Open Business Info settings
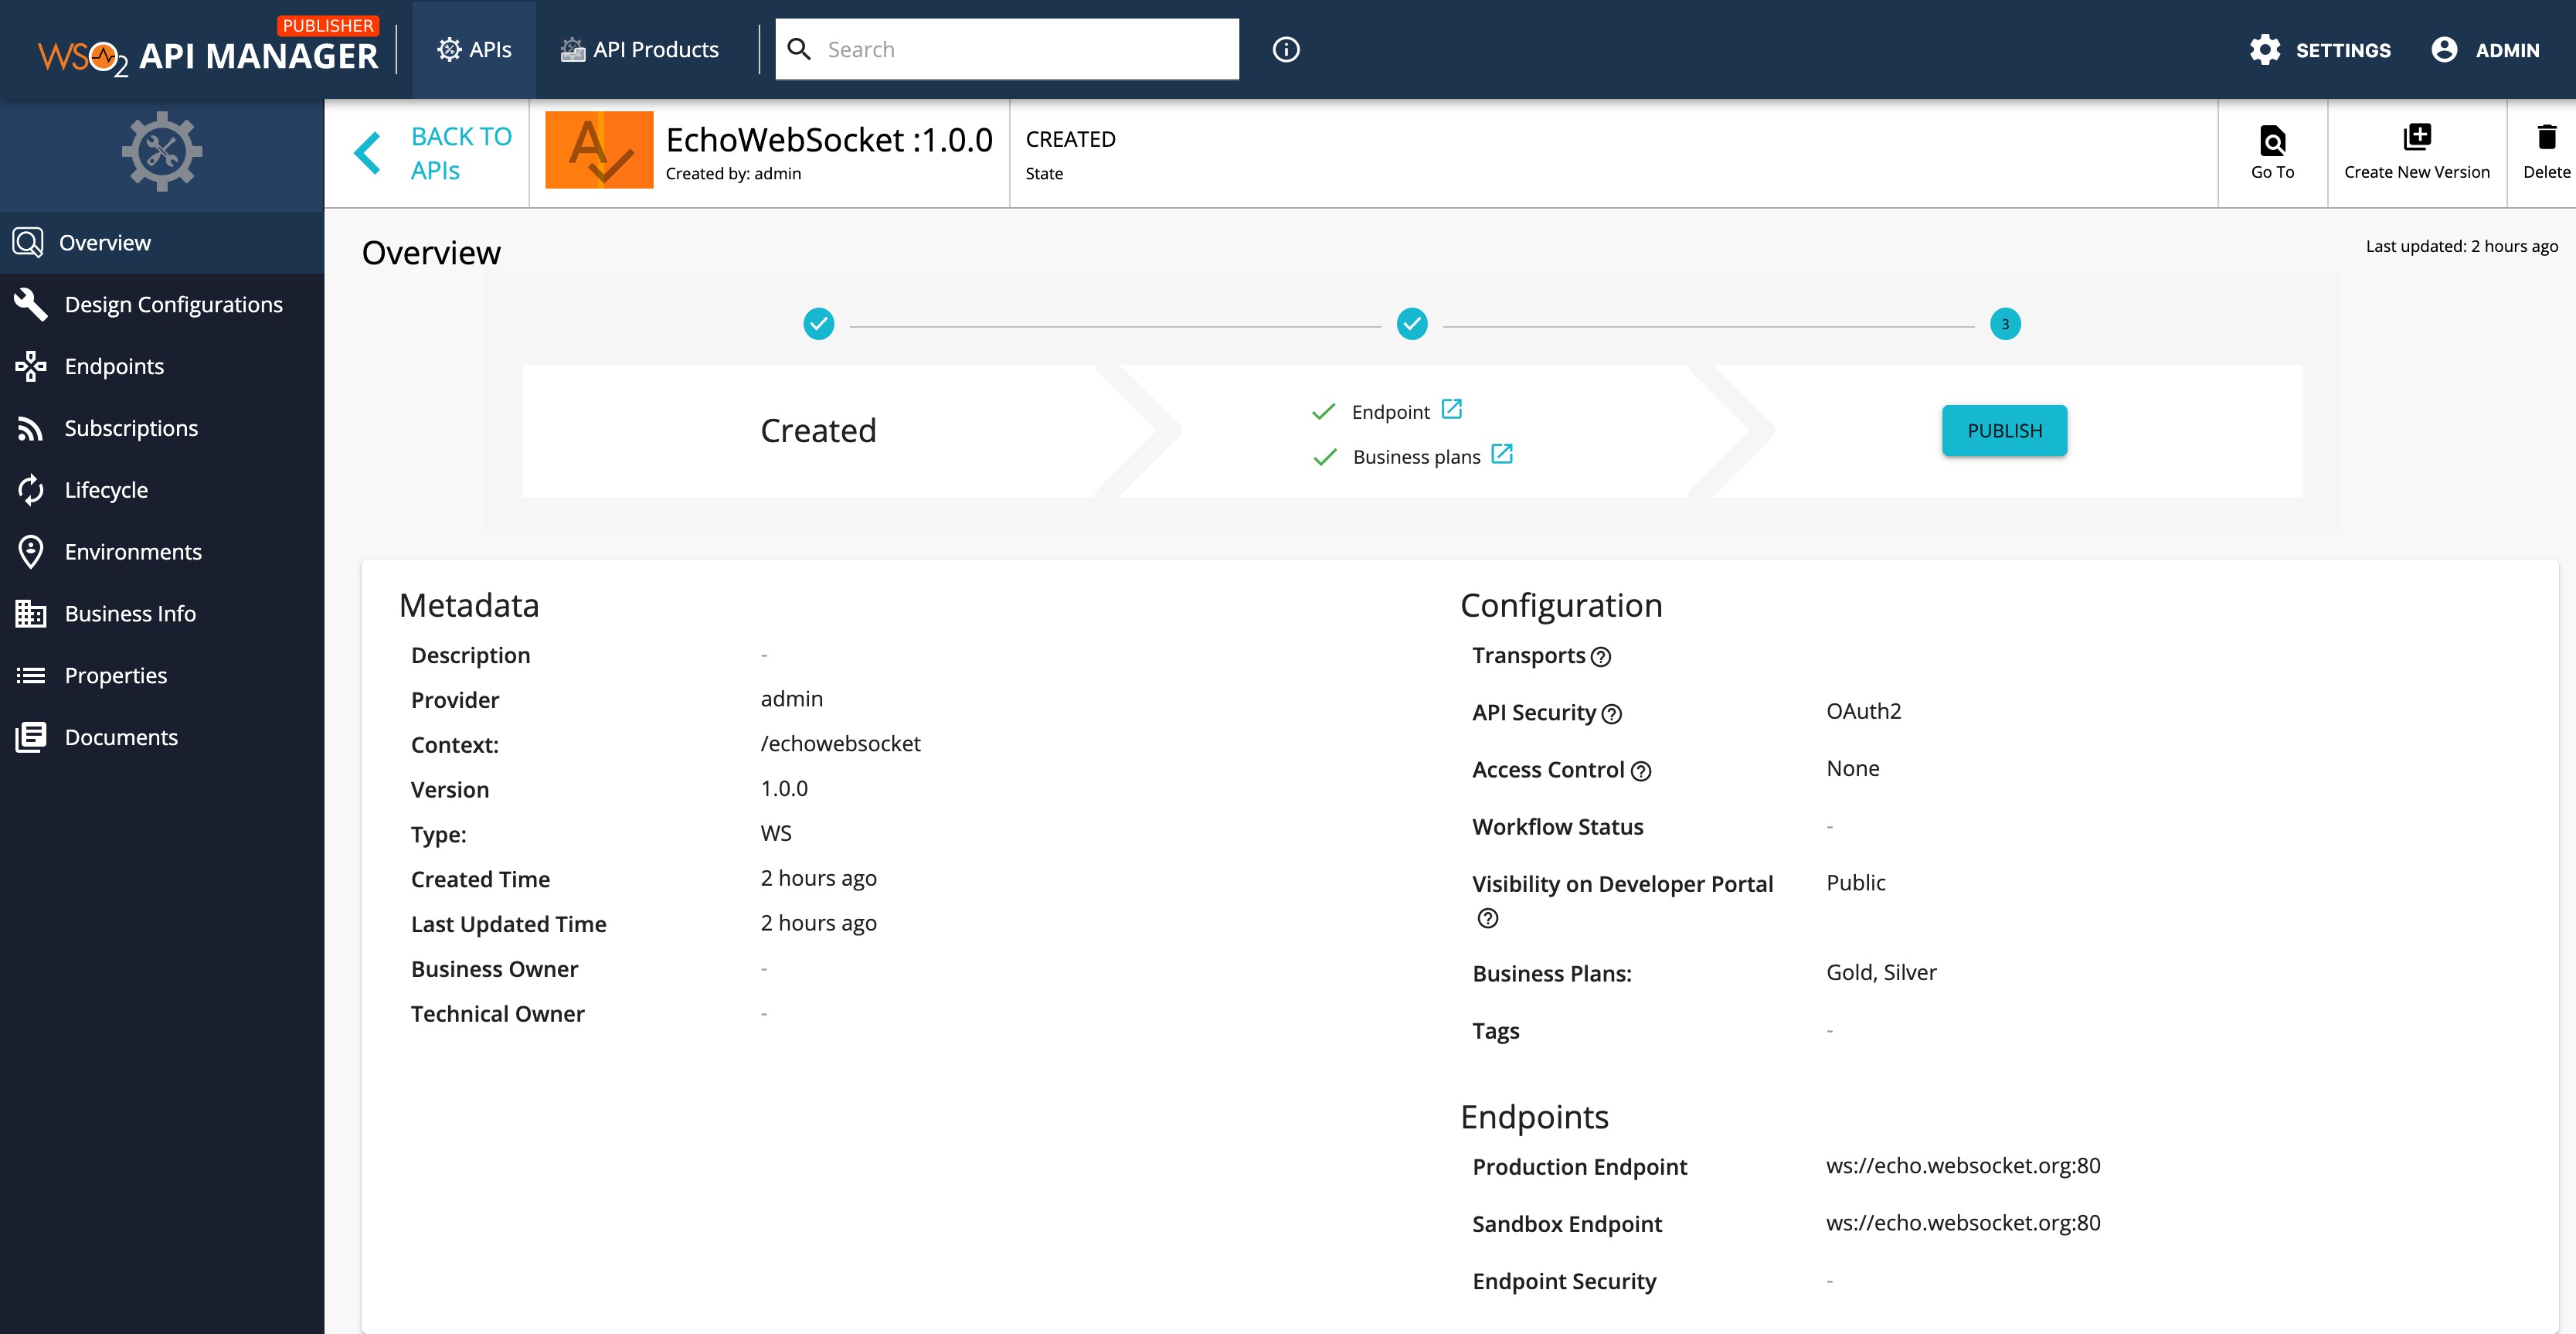The width and height of the screenshot is (2576, 1334). coord(130,613)
